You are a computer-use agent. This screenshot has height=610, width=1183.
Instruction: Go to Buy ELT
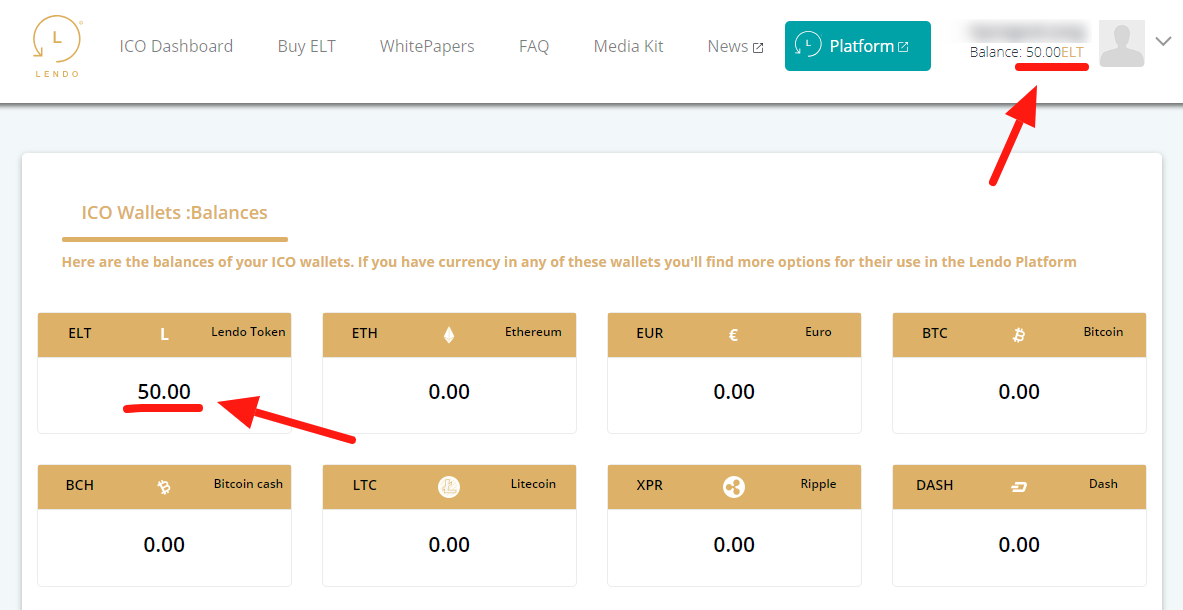point(306,47)
